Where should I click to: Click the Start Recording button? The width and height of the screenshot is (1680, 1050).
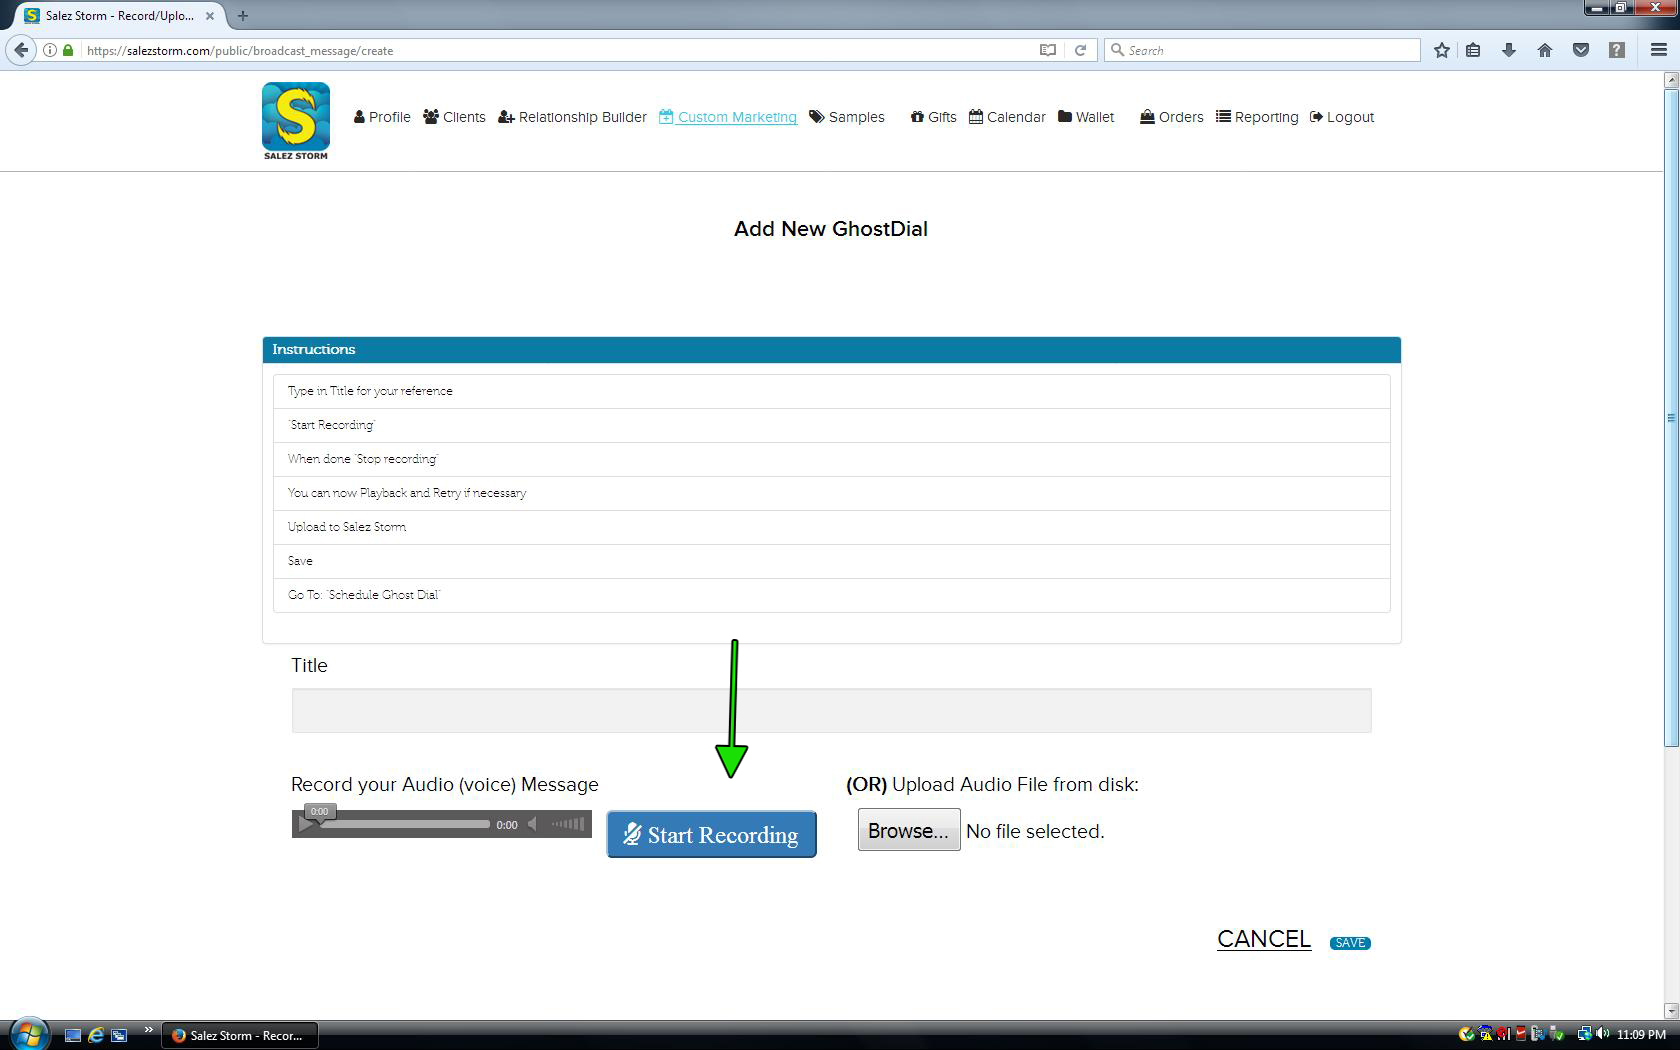(711, 834)
